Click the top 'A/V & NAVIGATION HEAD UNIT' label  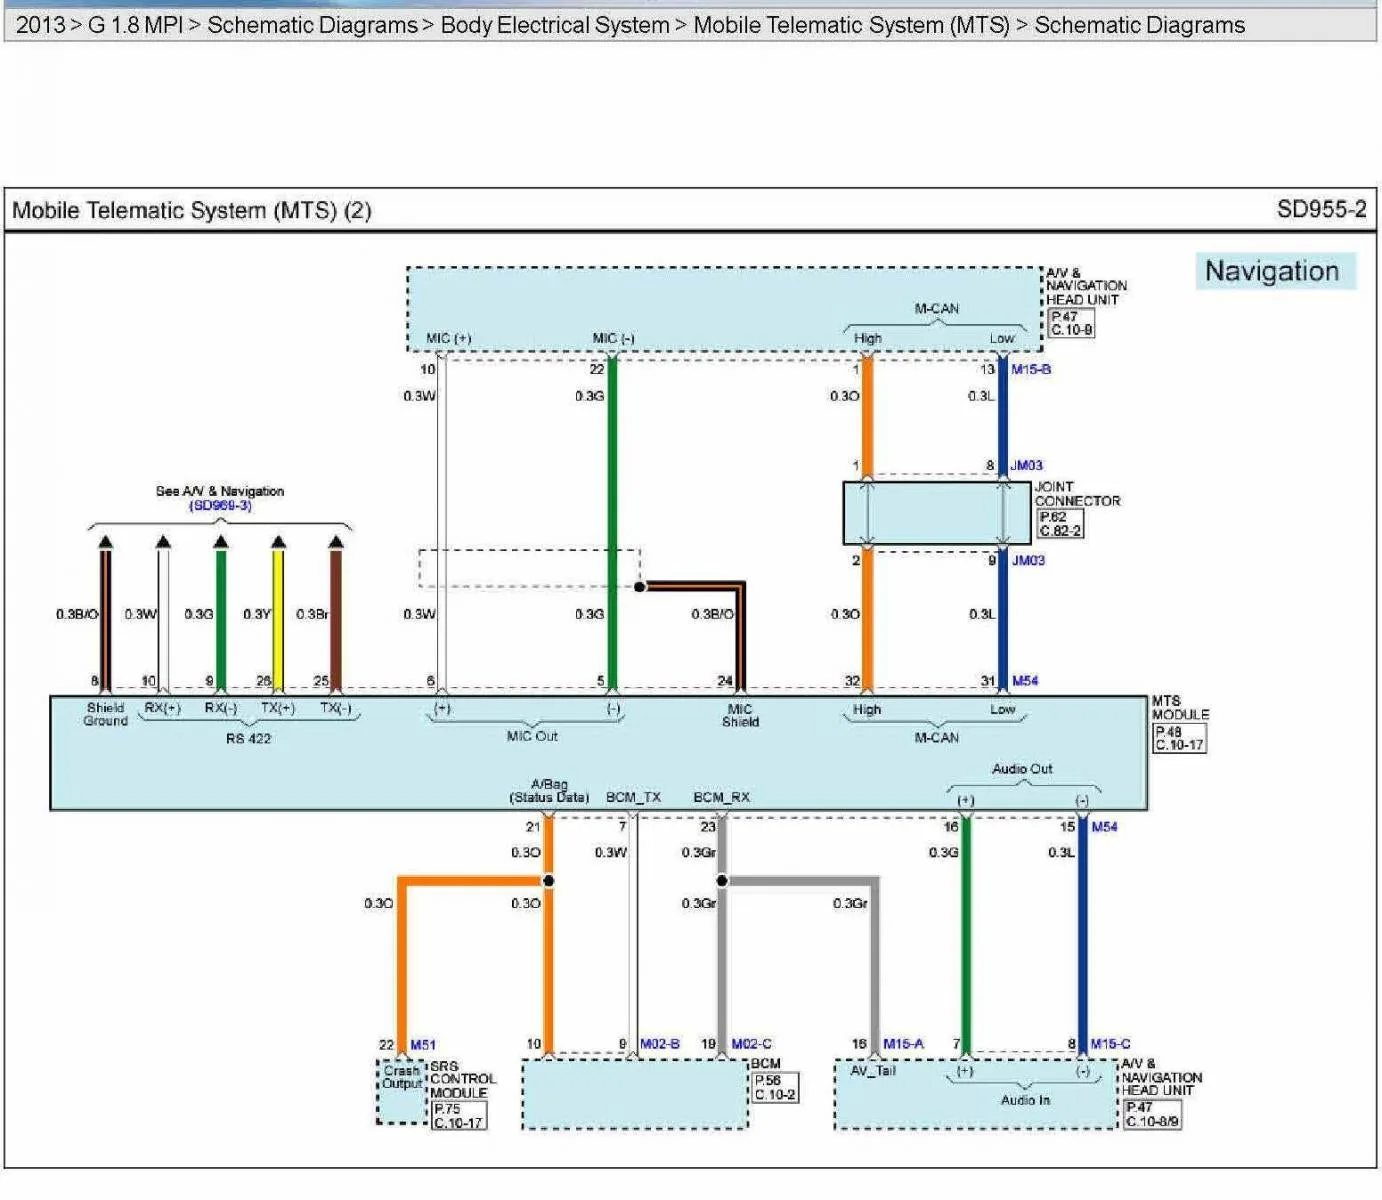click(x=1086, y=286)
